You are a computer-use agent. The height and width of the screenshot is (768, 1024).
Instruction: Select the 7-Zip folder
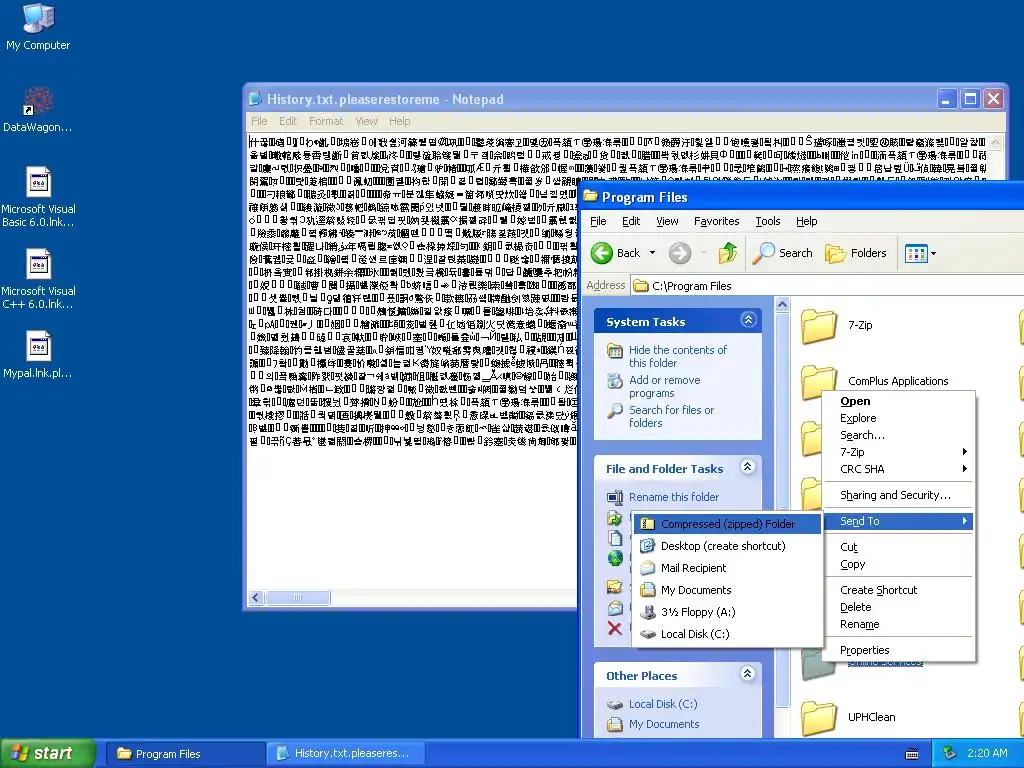point(837,325)
